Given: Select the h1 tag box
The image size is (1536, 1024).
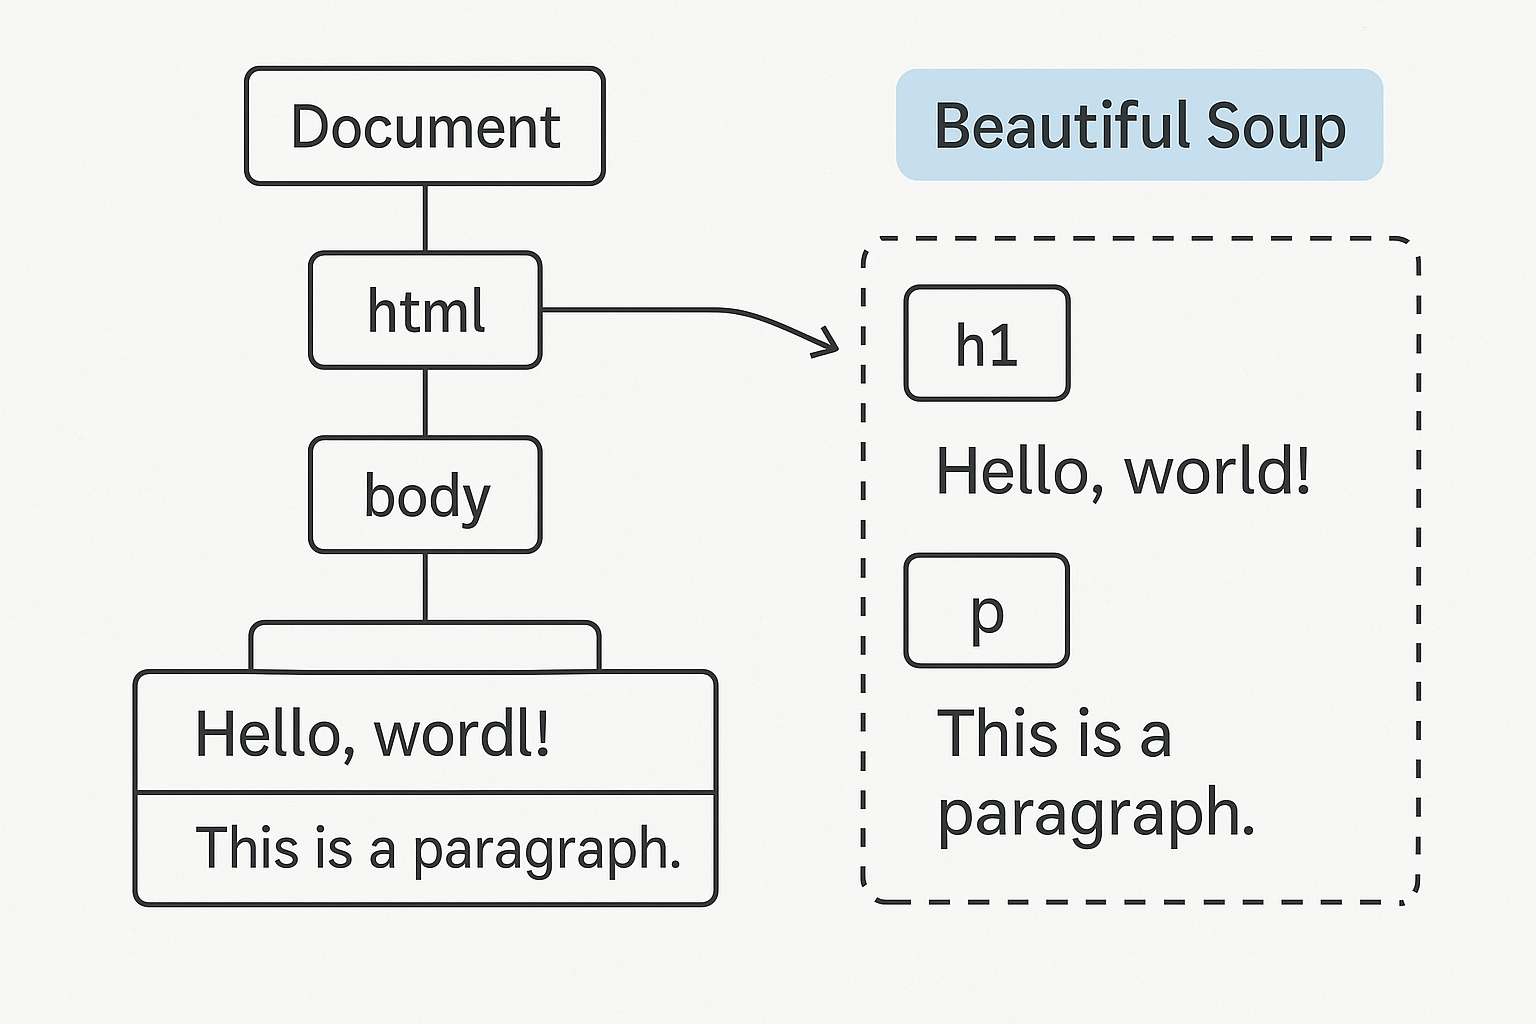Looking at the screenshot, I should 987,343.
